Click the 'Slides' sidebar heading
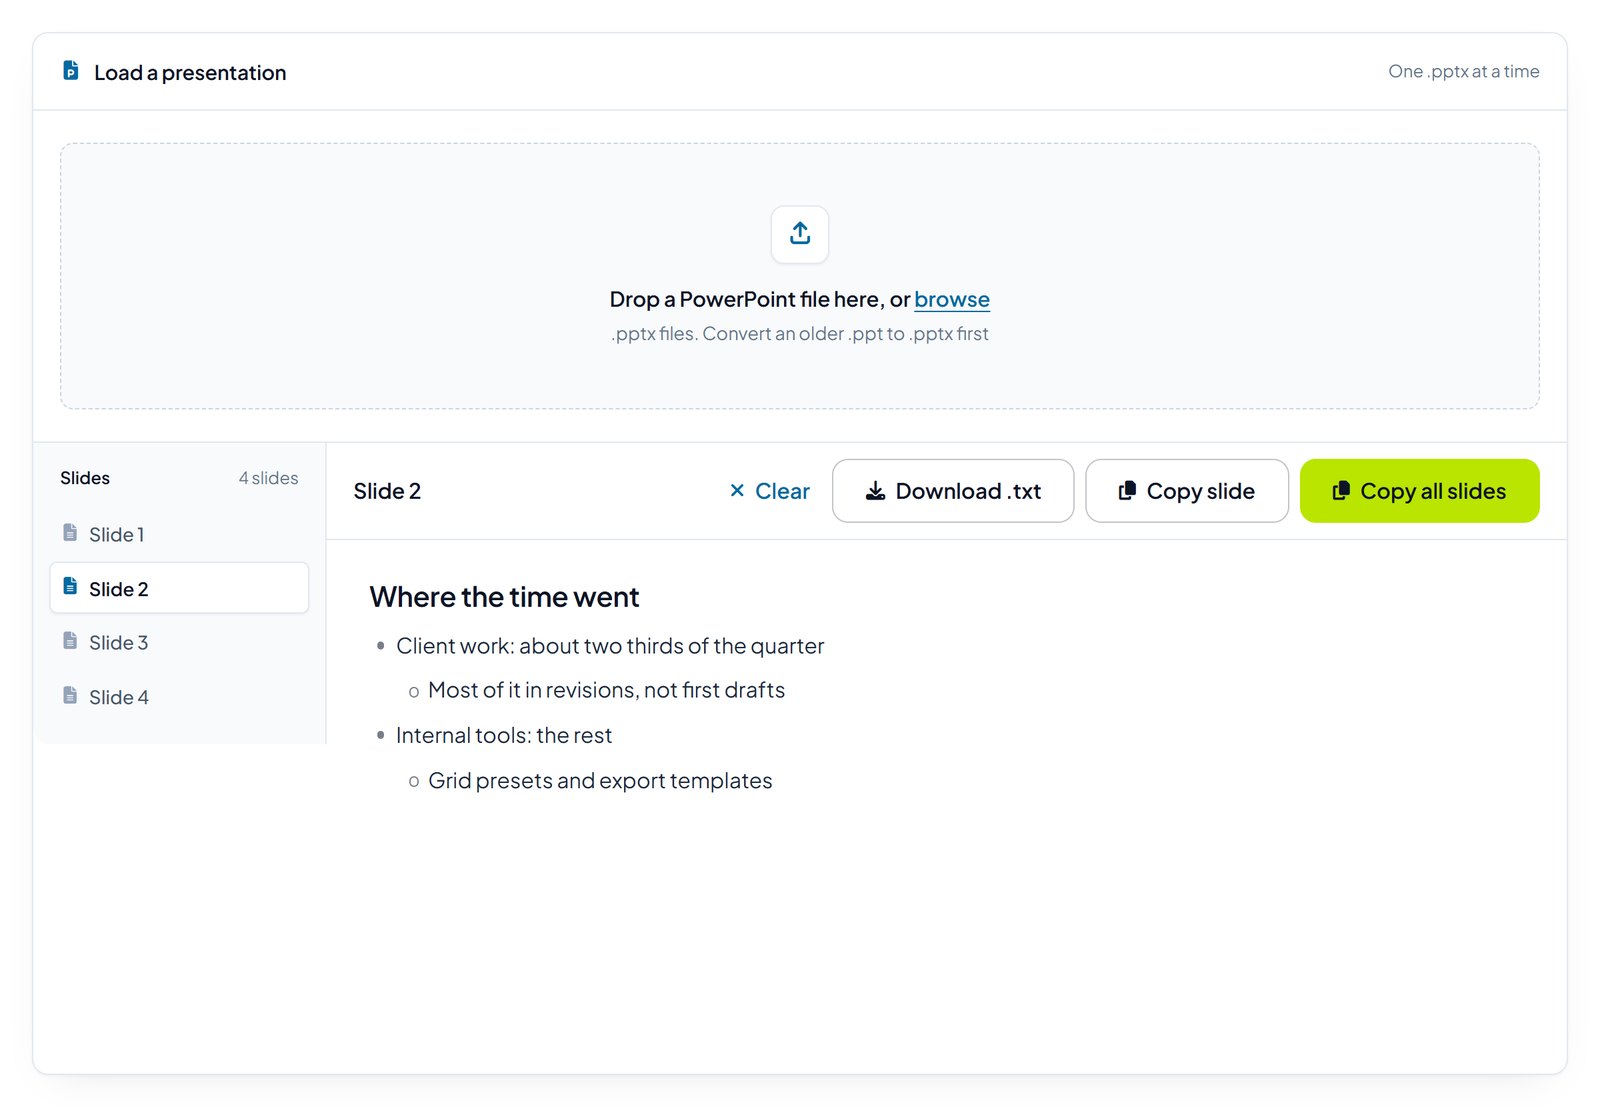The image size is (1600, 1107). 85,478
